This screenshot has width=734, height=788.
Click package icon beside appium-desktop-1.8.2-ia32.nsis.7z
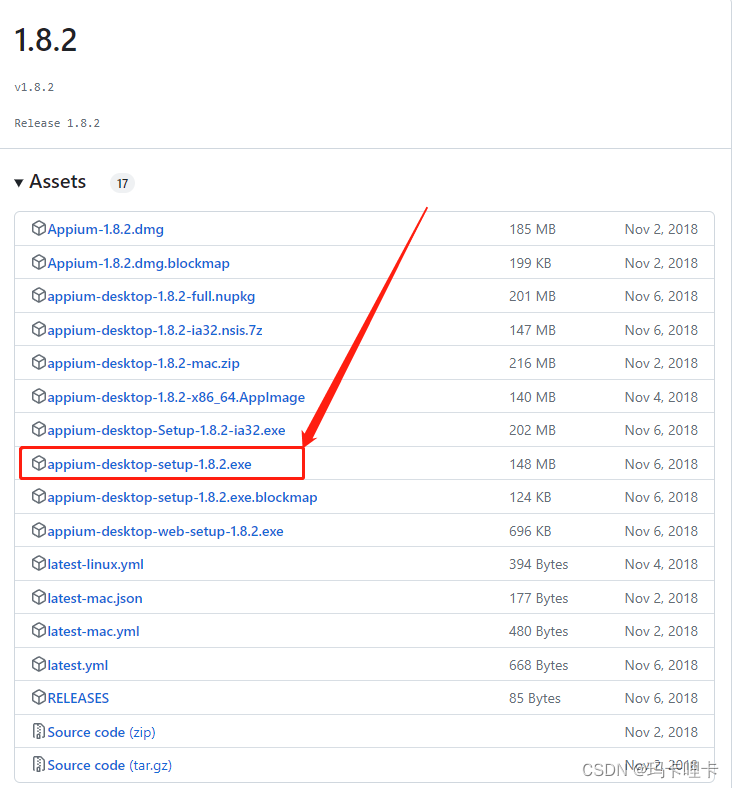tap(39, 329)
